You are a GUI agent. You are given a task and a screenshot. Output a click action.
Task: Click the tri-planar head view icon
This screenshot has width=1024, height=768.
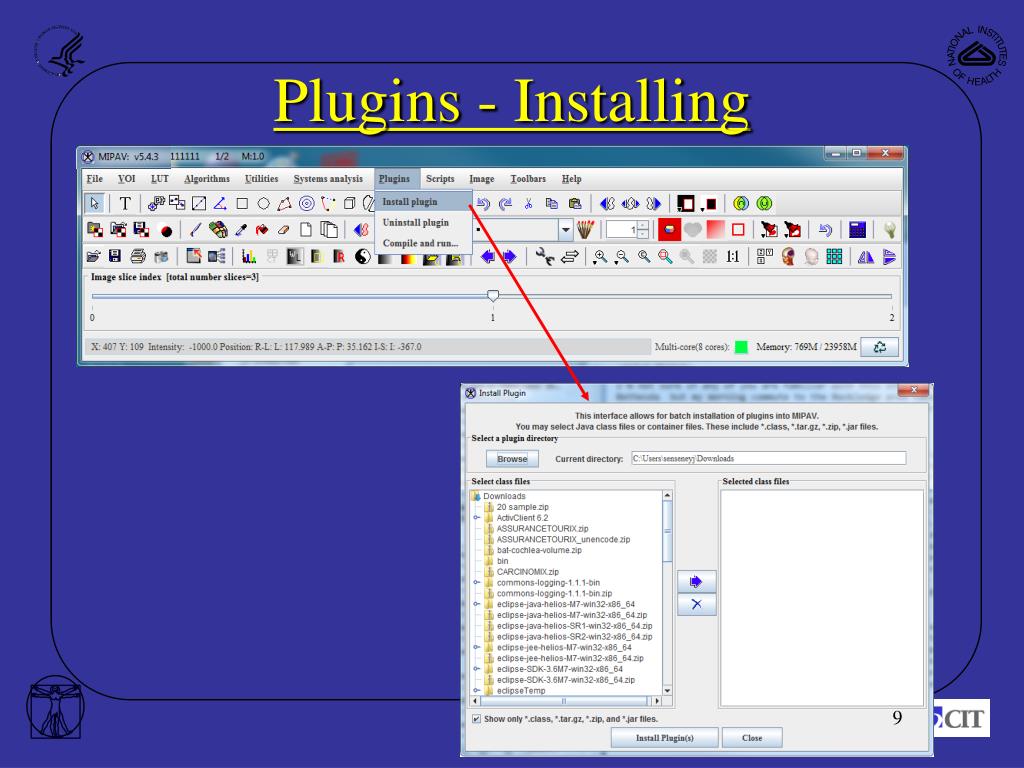(x=788, y=257)
